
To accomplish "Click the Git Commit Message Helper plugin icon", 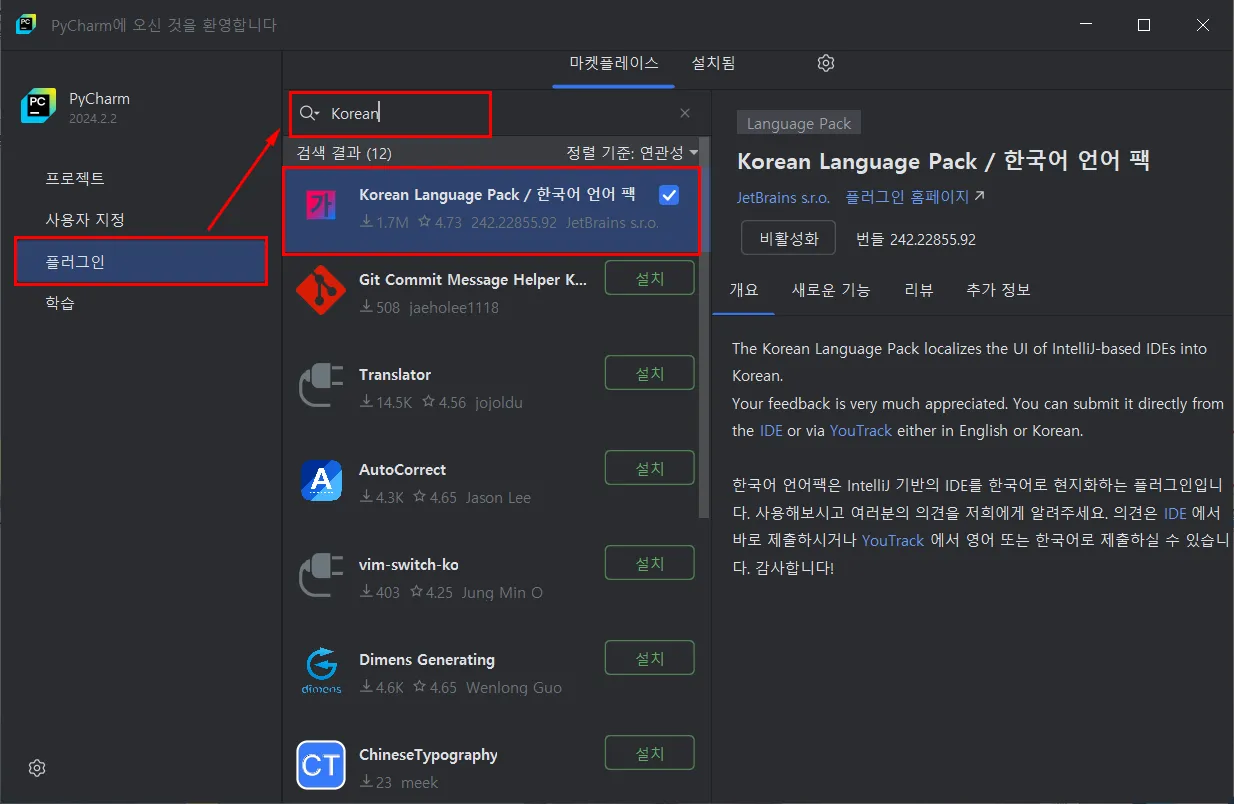I will [x=321, y=290].
